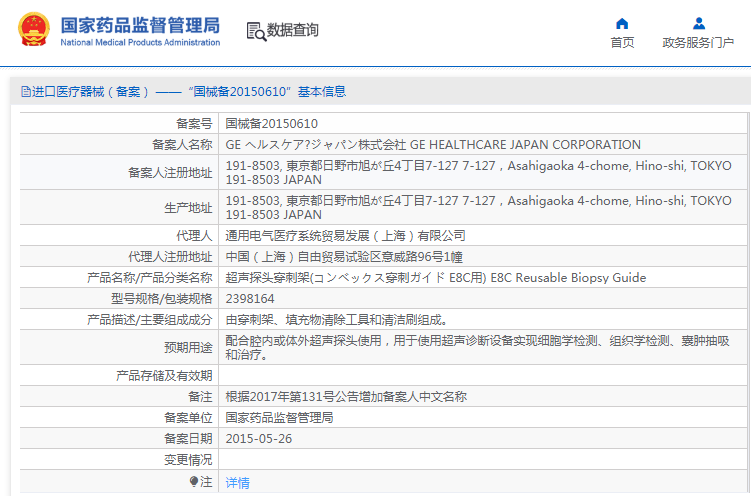Image resolution: width=751 pixels, height=496 pixels.
Task: Click the home house icon
Action: [622, 23]
